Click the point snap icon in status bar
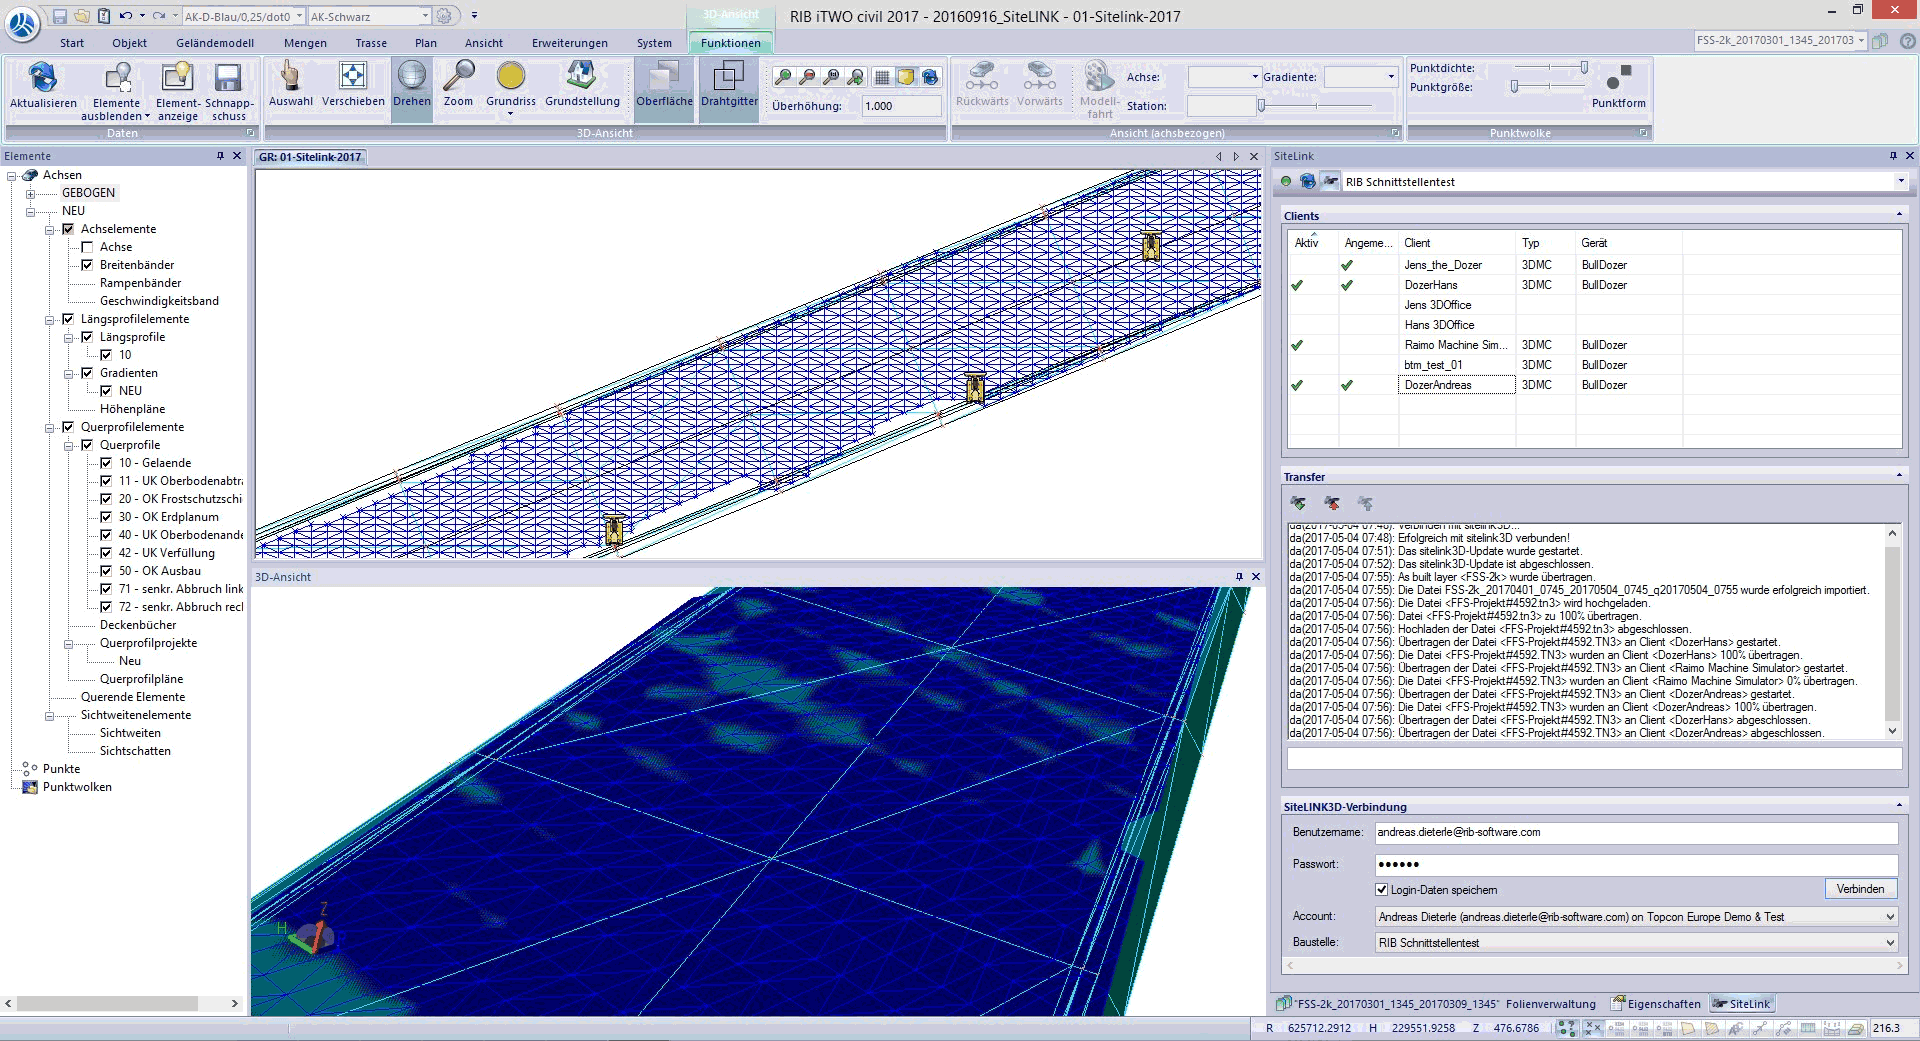 click(1566, 1028)
